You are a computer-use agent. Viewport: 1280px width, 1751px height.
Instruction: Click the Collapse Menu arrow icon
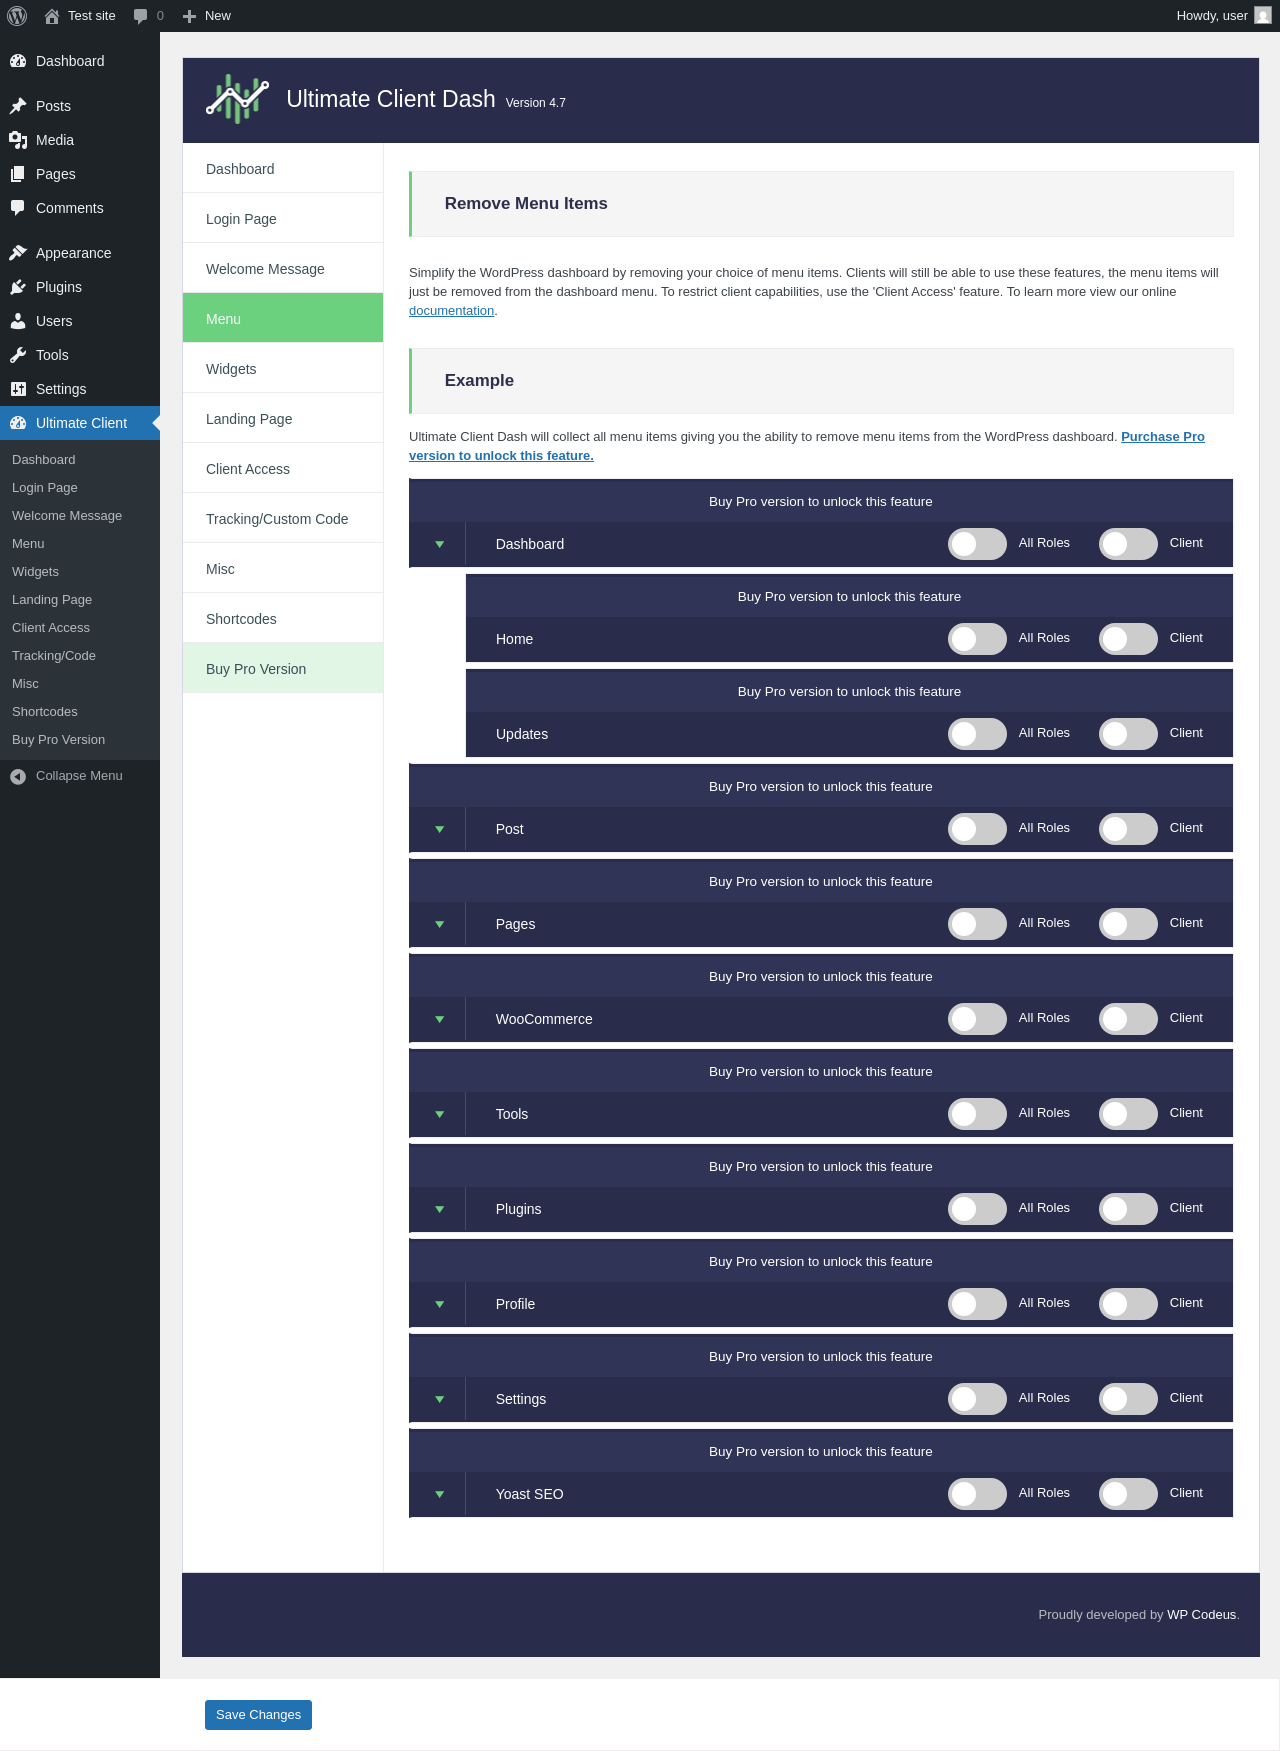[x=18, y=776]
